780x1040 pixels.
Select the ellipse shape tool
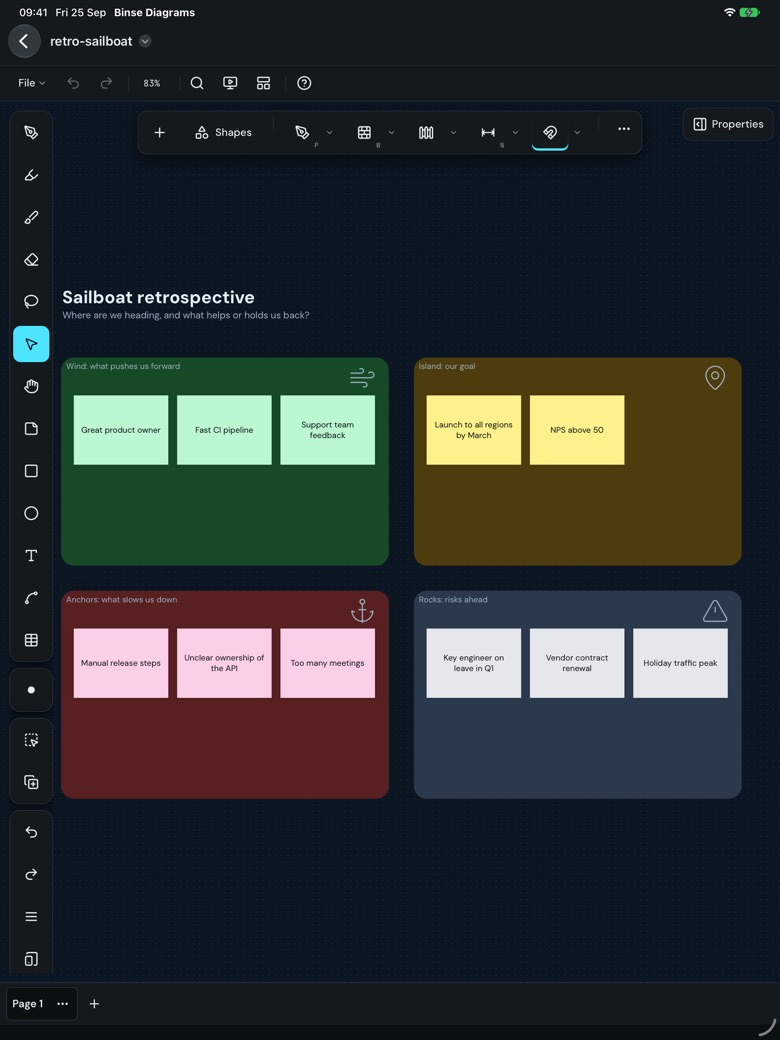[31, 513]
